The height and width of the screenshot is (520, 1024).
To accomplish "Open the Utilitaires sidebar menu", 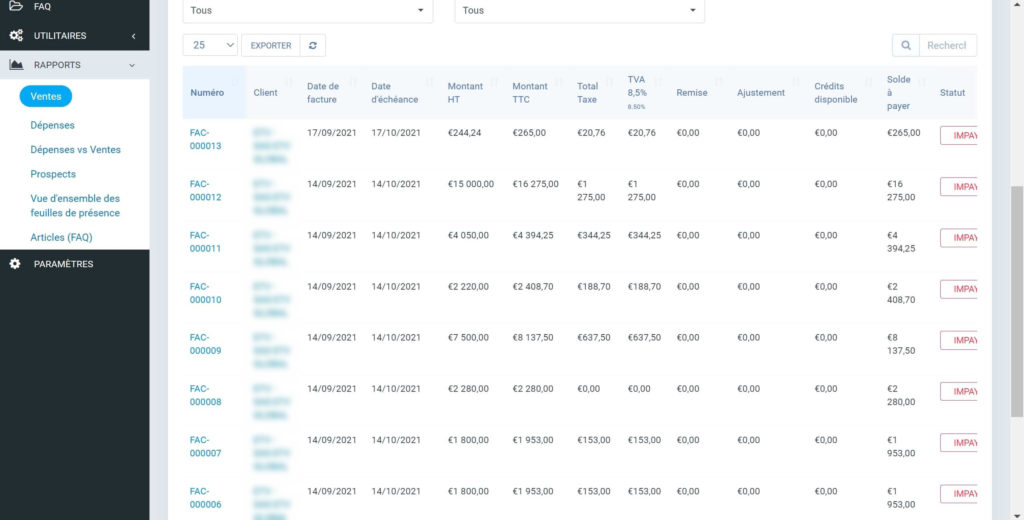I will (74, 36).
